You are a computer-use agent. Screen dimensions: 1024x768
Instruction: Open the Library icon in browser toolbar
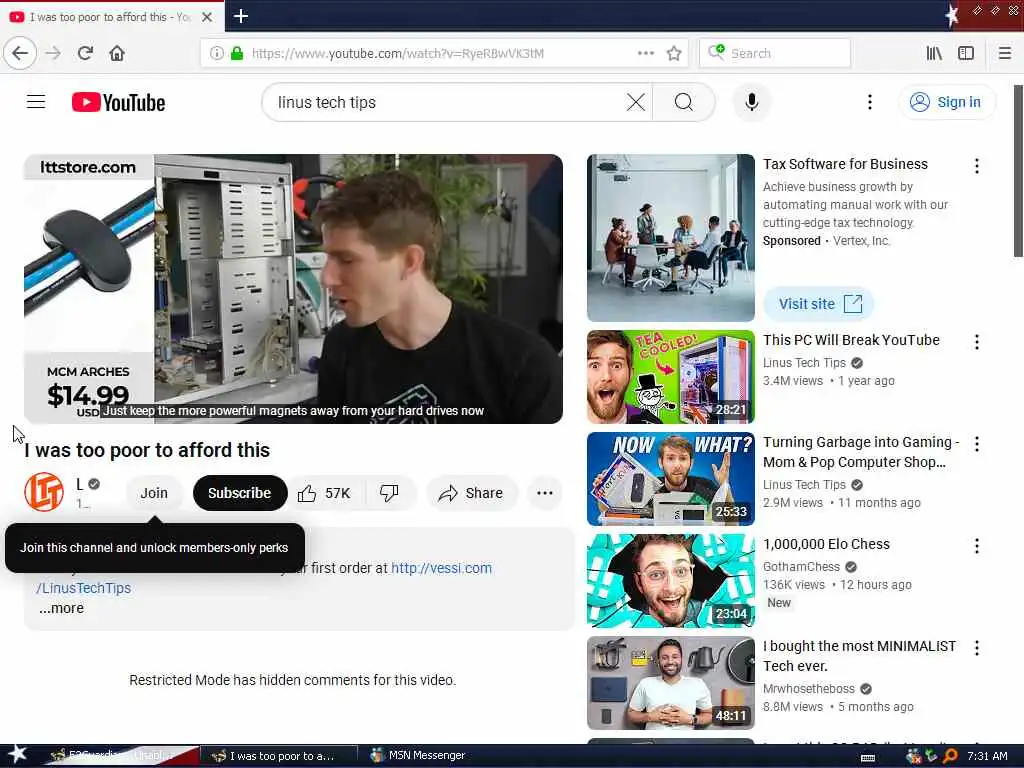[934, 53]
